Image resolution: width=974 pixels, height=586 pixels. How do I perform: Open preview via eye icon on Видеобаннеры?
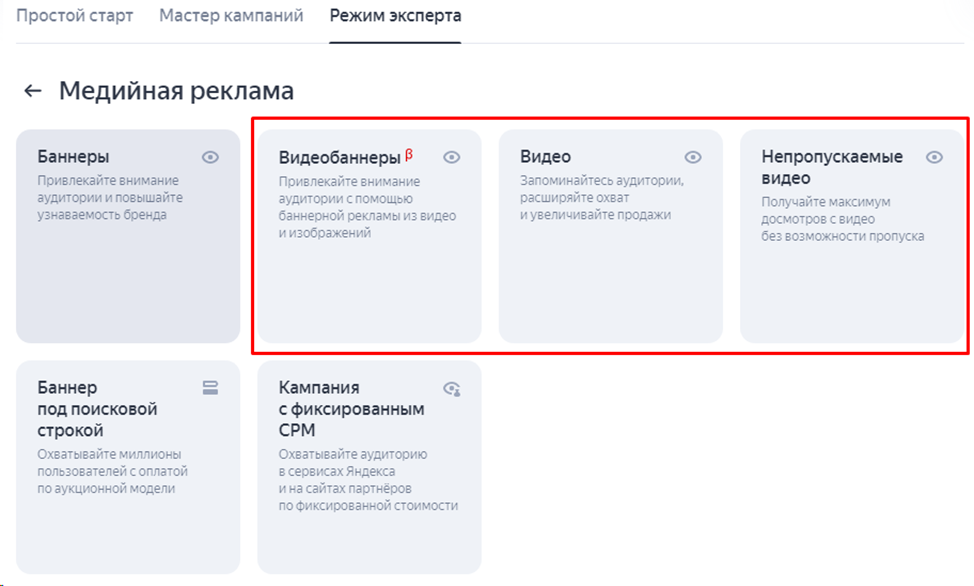point(454,157)
